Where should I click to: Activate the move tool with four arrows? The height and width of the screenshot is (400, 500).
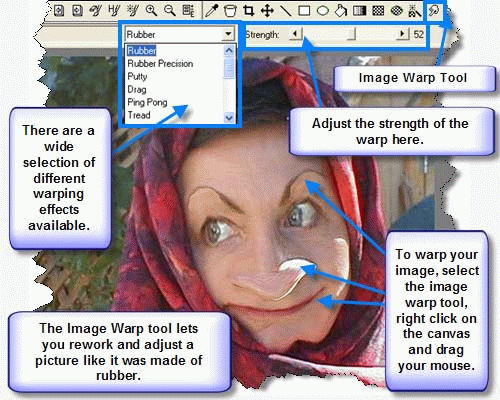tap(267, 11)
